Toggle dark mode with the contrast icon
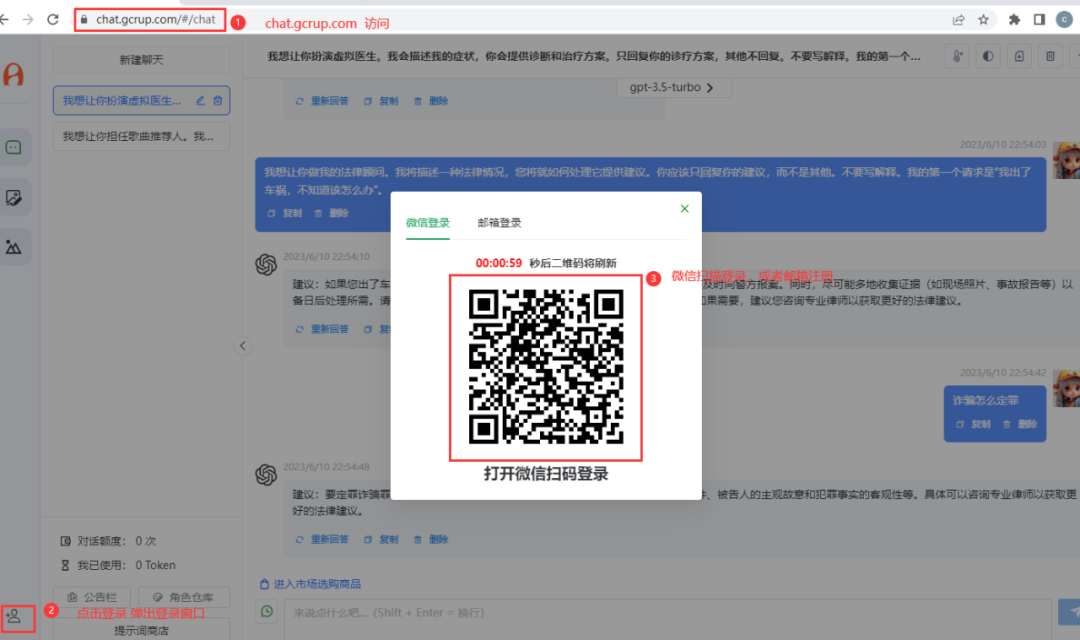 (987, 57)
